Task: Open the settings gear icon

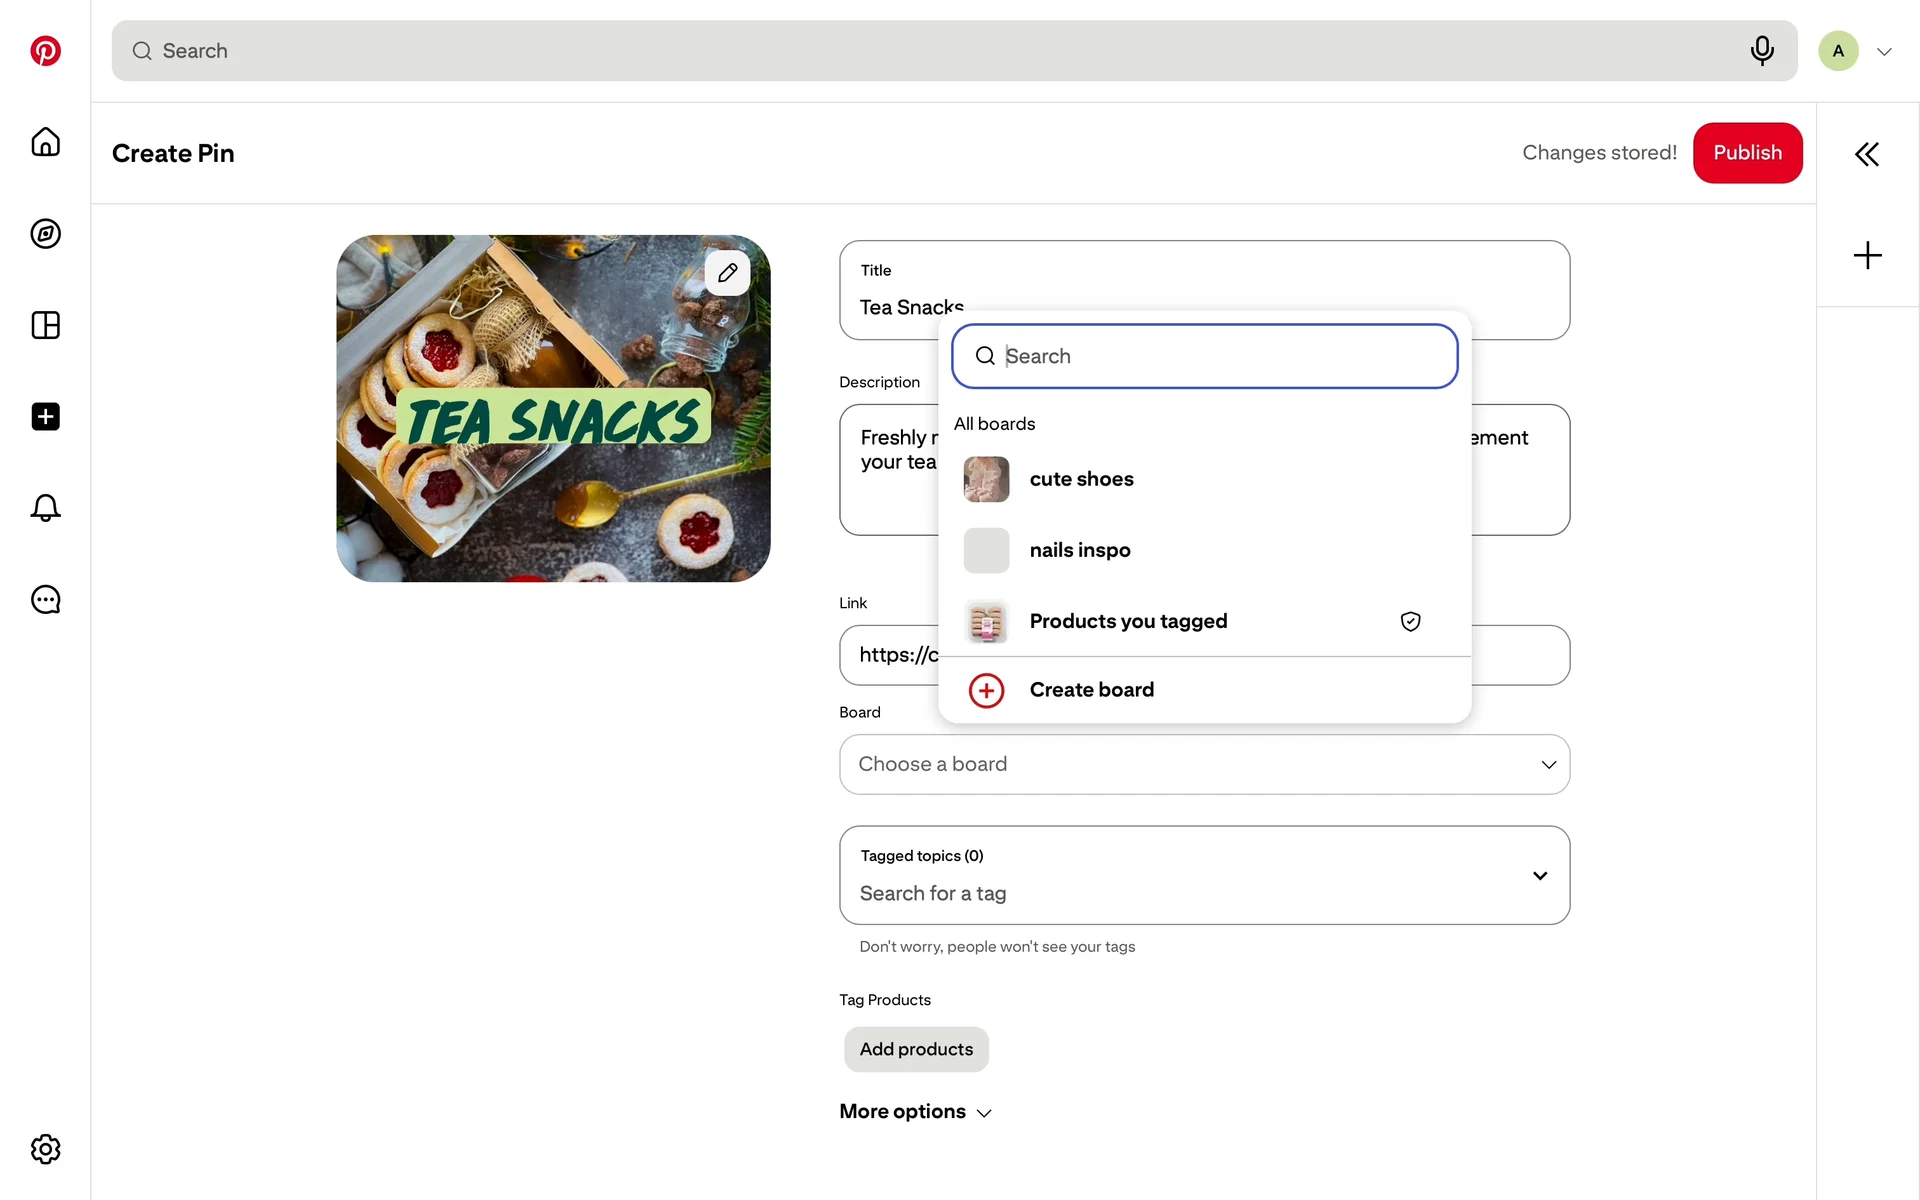Action: pyautogui.click(x=45, y=1149)
